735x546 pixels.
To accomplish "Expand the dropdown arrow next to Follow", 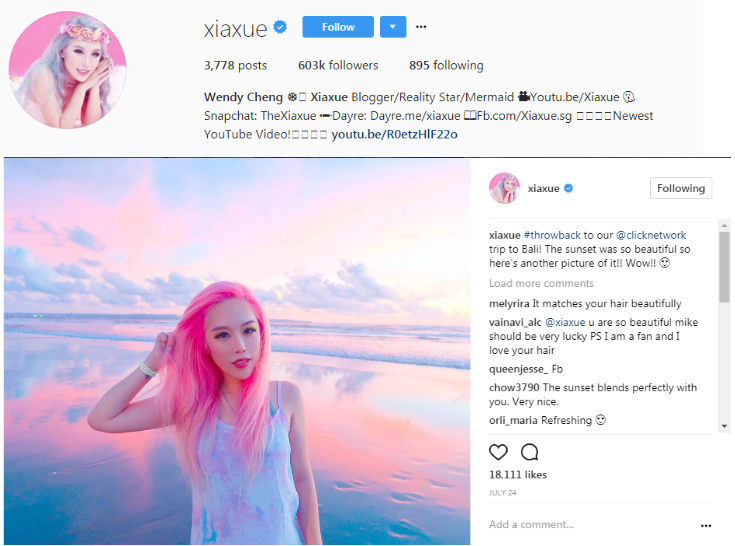I will coord(393,27).
